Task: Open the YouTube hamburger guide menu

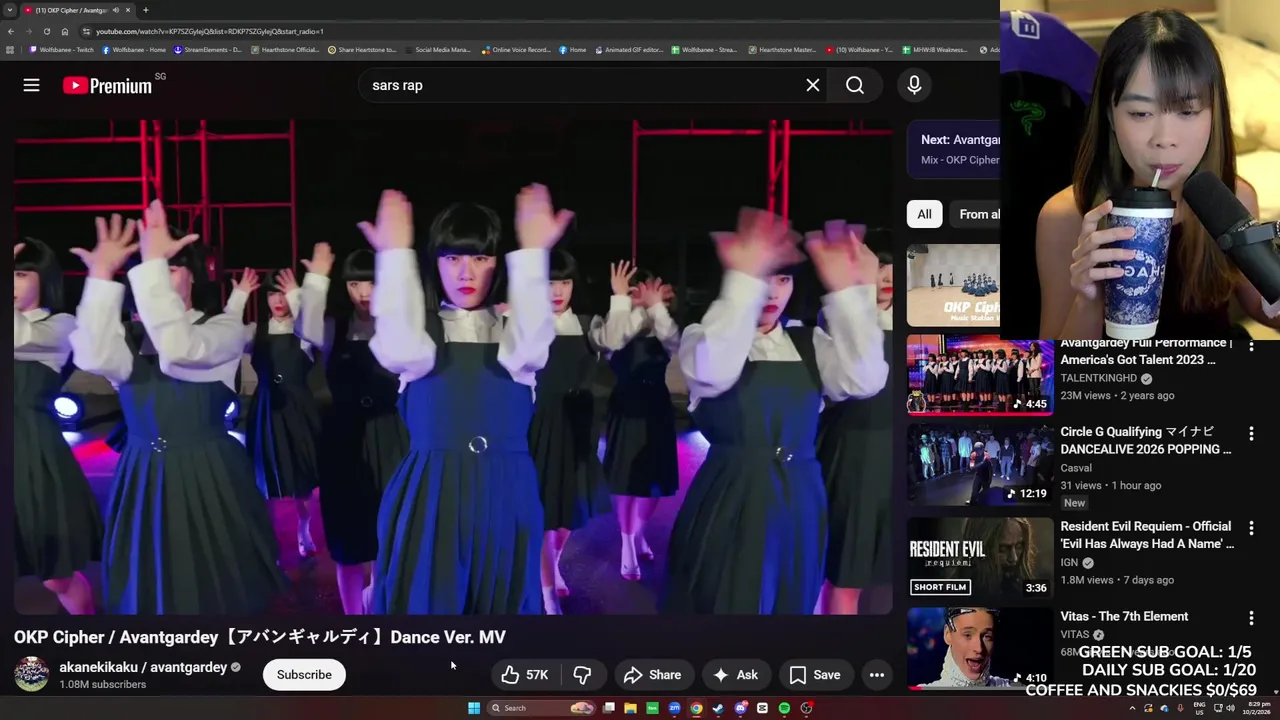Action: point(31,85)
